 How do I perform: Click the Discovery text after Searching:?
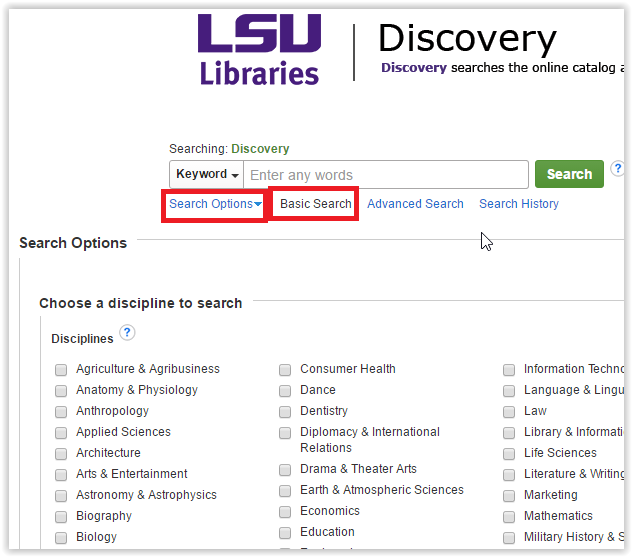click(260, 149)
